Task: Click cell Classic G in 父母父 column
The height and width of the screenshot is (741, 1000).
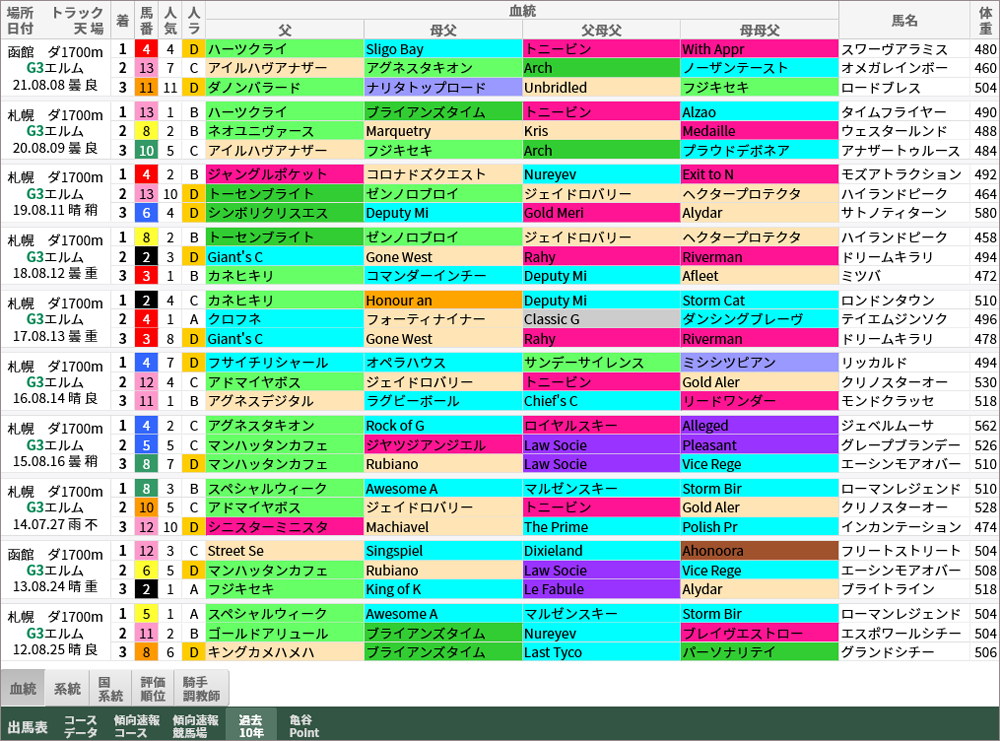Action: pos(601,319)
